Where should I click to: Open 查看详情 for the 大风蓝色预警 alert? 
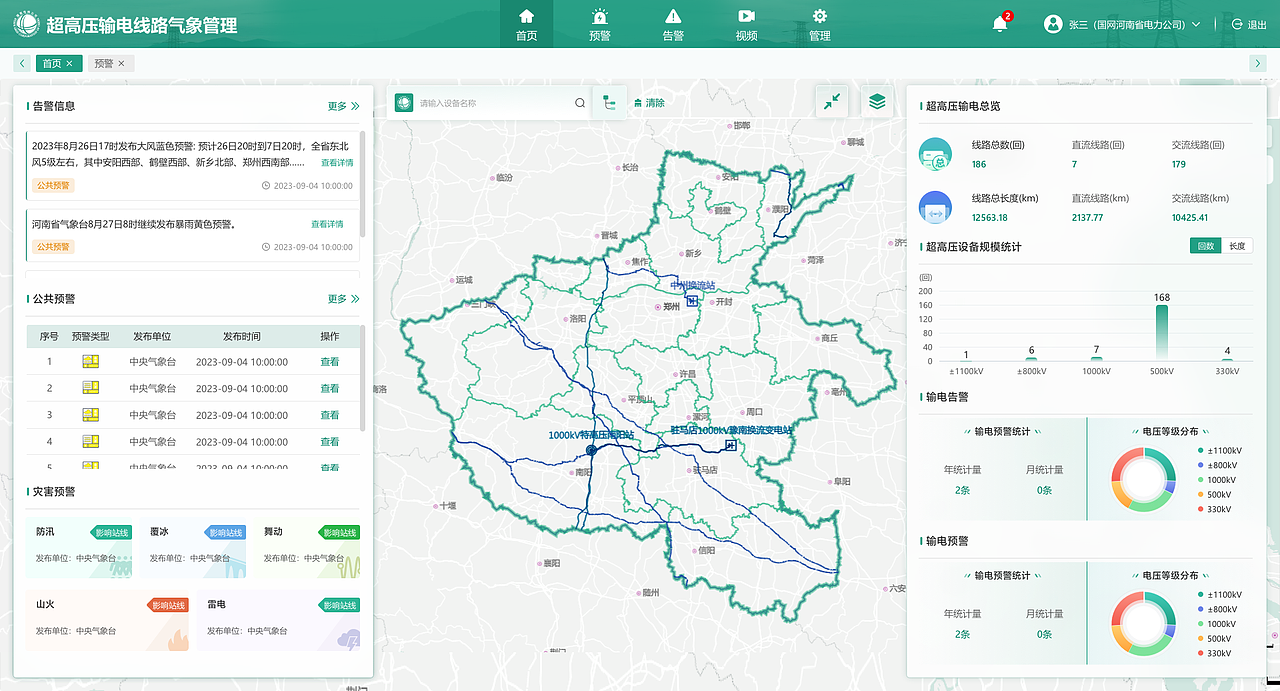pos(337,162)
